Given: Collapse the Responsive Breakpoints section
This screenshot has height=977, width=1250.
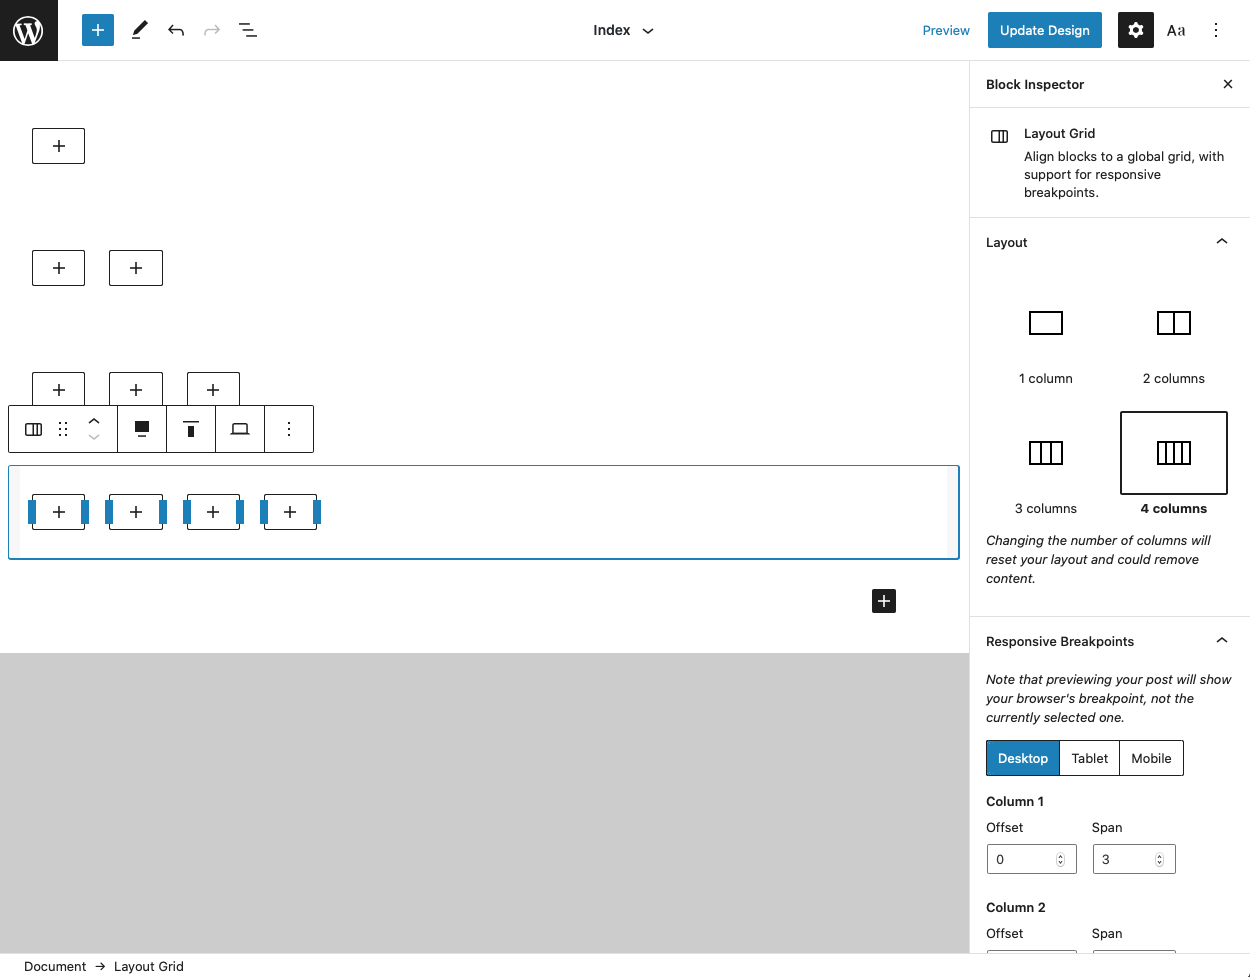Looking at the screenshot, I should [x=1221, y=640].
